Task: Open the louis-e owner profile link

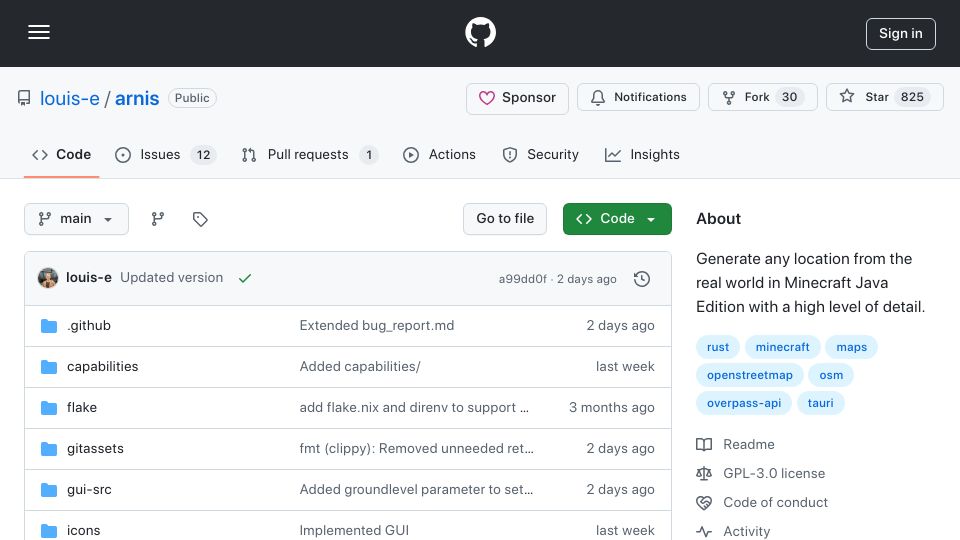Action: click(70, 98)
